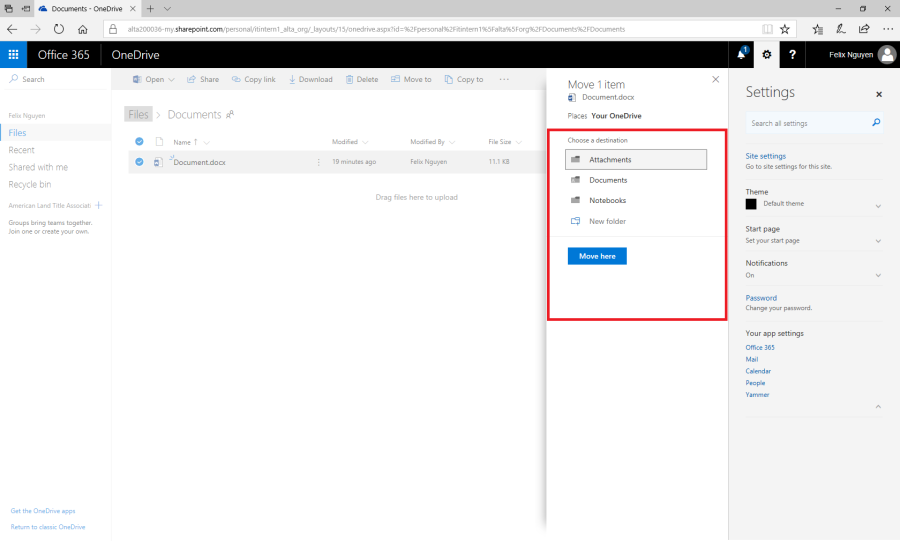The image size is (900, 541).
Task: Open browser tab list dropdown
Action: click(167, 9)
